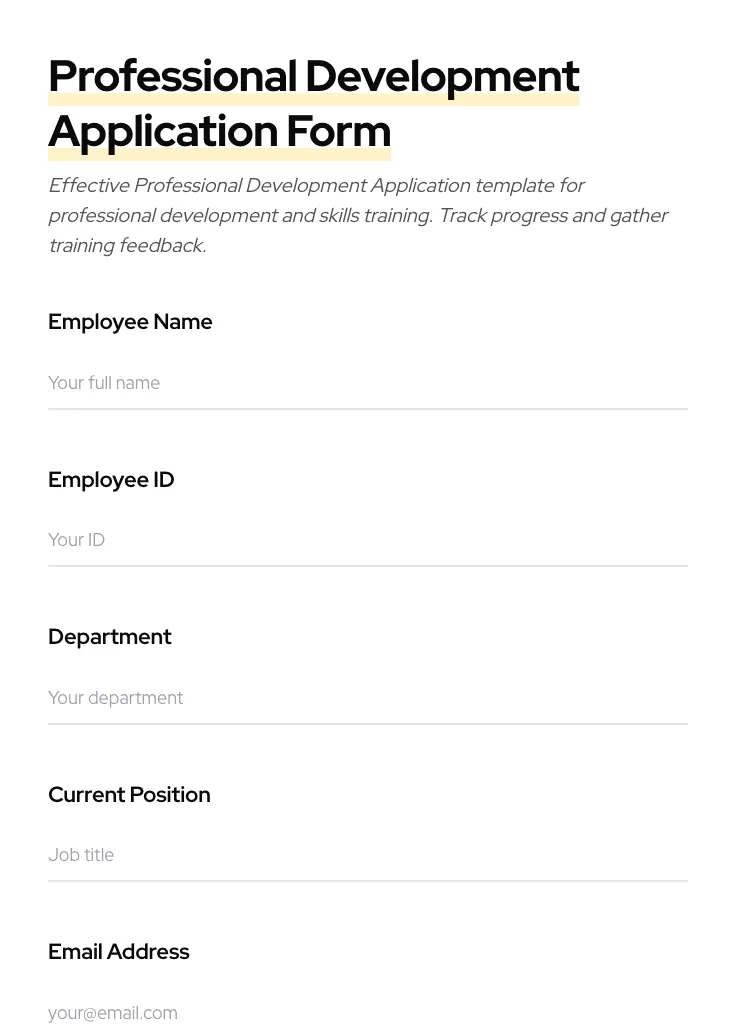Click the underline below the Job title input

[x=368, y=880]
